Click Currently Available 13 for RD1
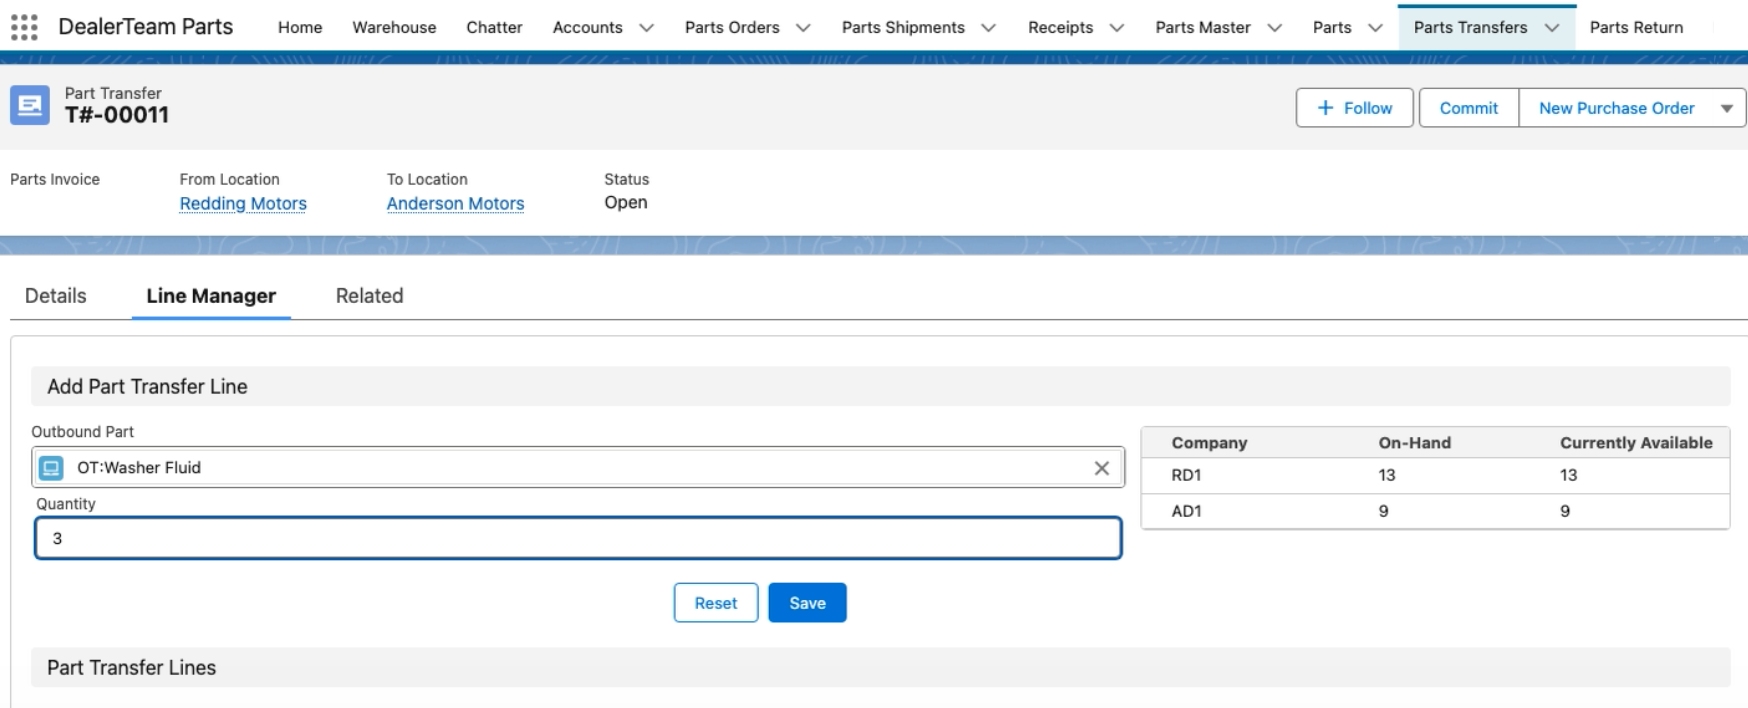Viewport: 1748px width, 708px height. coord(1568,475)
